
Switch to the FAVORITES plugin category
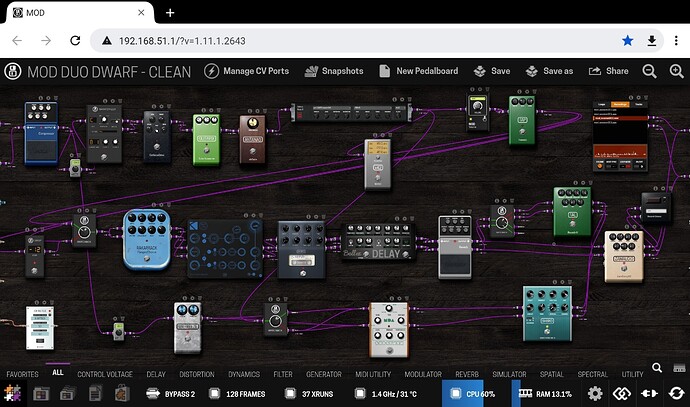pyautogui.click(x=22, y=374)
